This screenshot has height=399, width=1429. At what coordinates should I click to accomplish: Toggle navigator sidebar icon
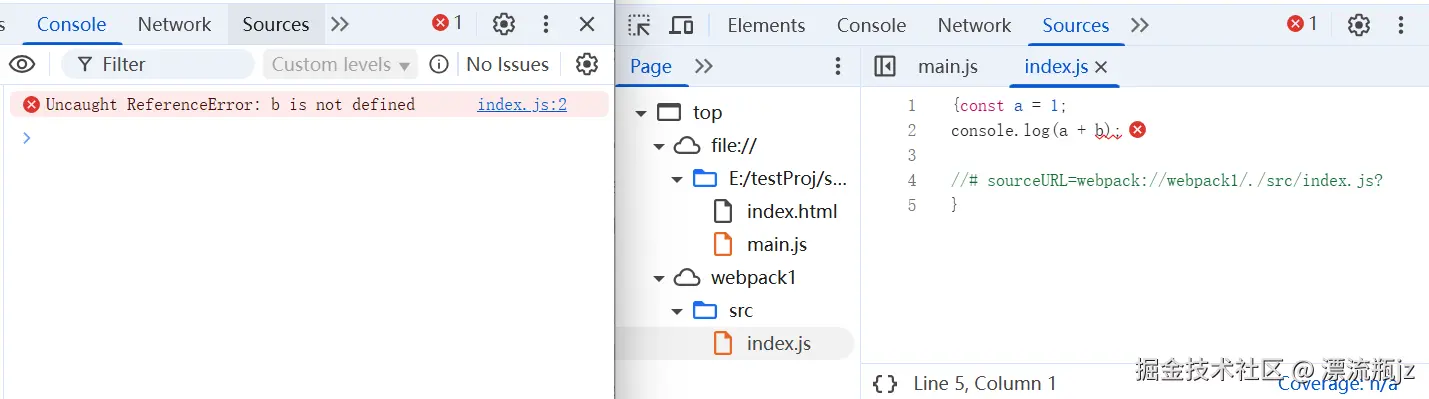[x=884, y=66]
